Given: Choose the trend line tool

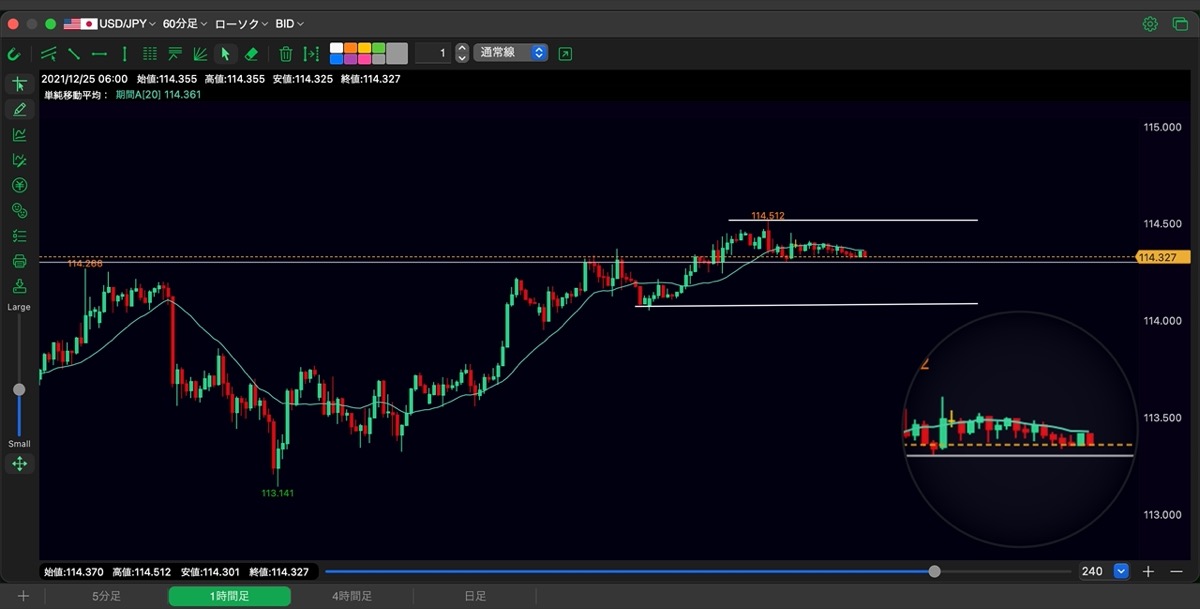Looking at the screenshot, I should pos(74,54).
